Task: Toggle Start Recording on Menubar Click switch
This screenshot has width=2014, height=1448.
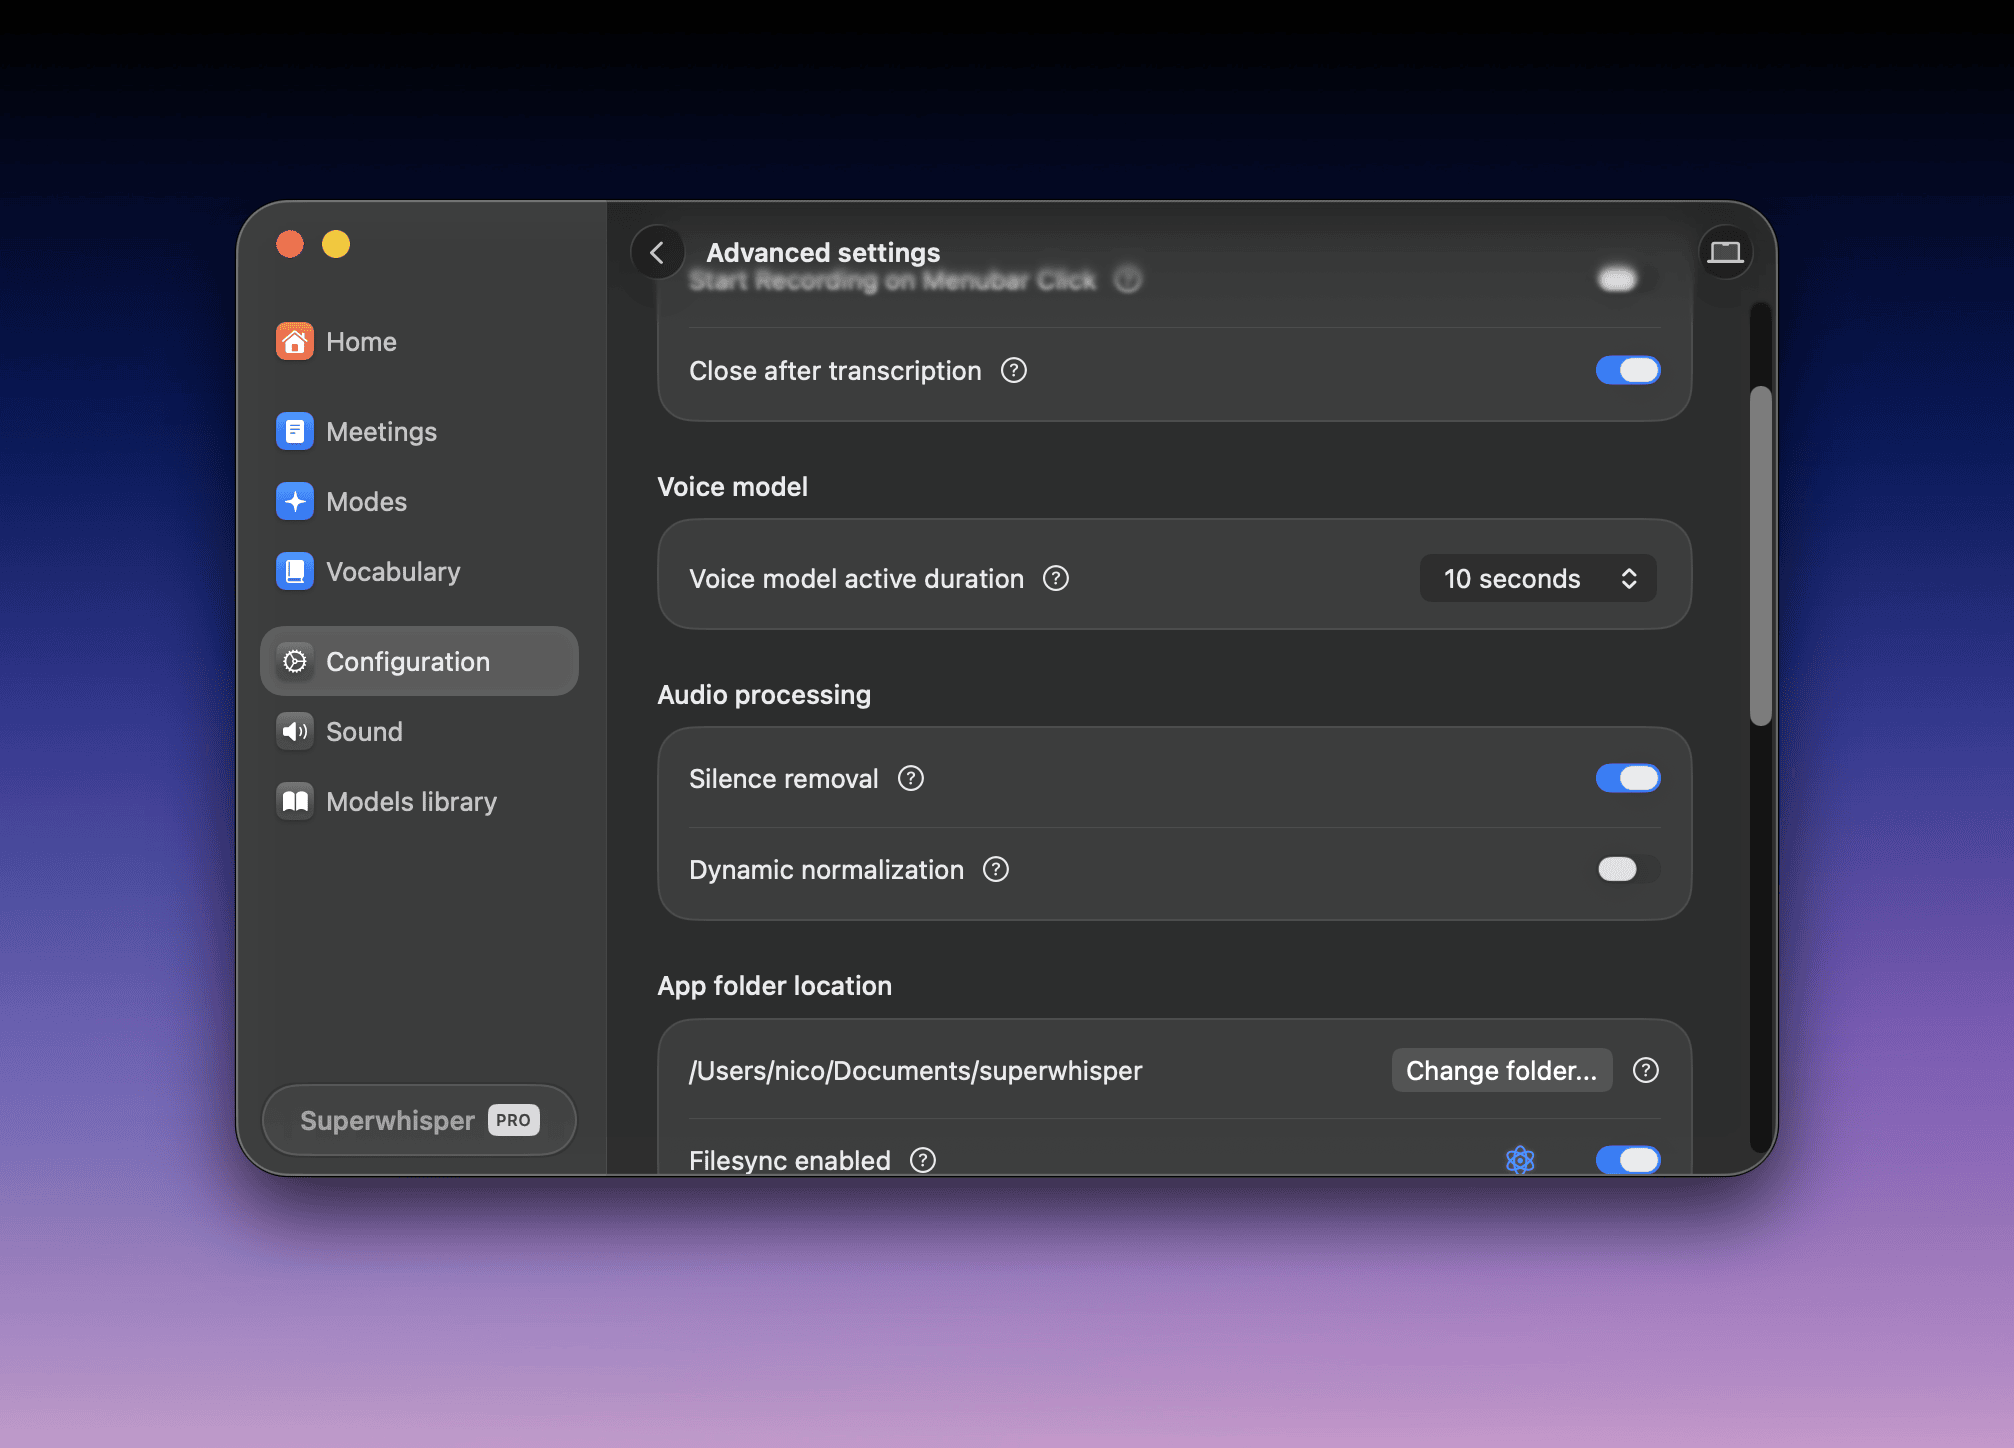Action: coord(1628,280)
